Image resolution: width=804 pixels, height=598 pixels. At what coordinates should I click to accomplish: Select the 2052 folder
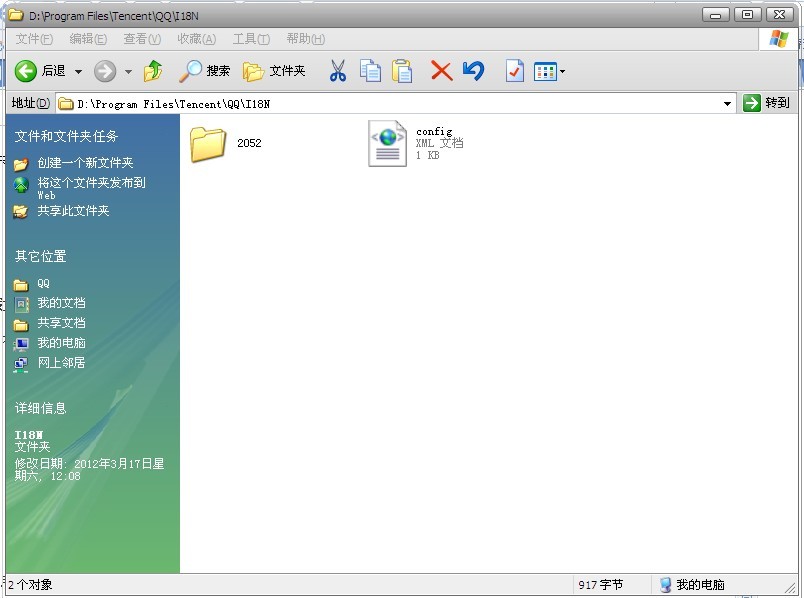tap(209, 144)
